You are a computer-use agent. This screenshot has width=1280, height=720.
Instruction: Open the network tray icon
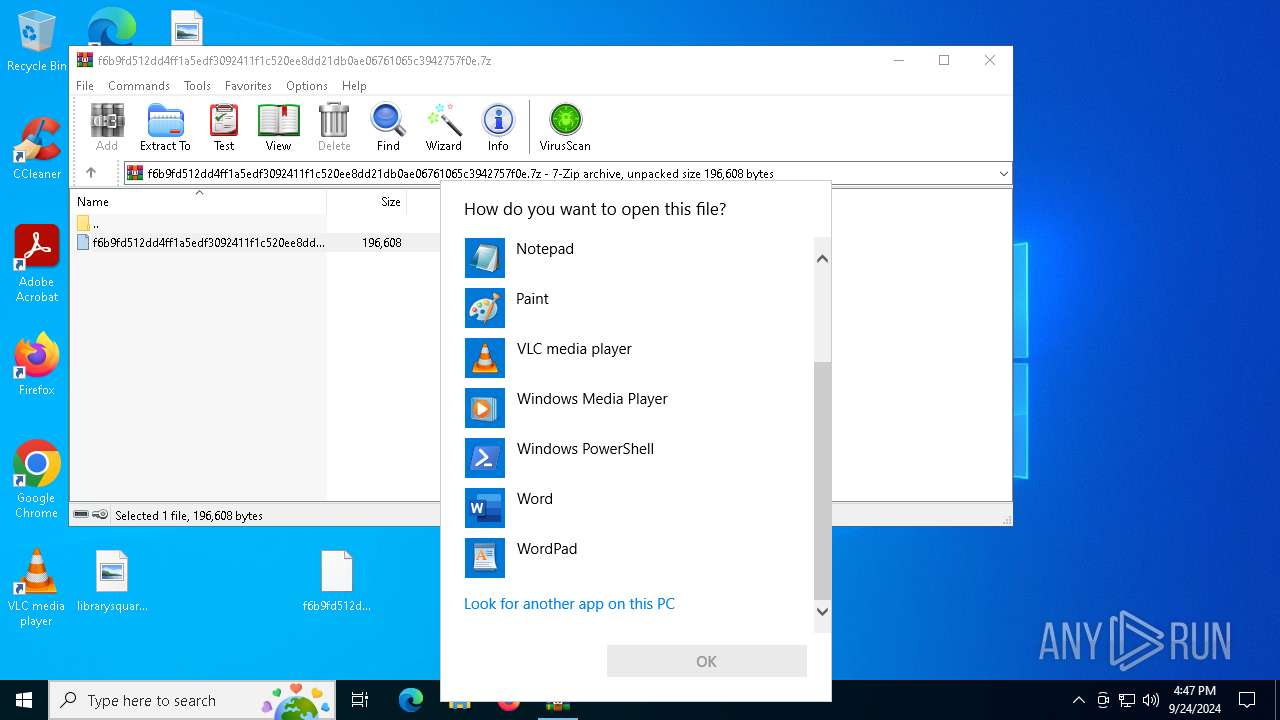click(1127, 700)
